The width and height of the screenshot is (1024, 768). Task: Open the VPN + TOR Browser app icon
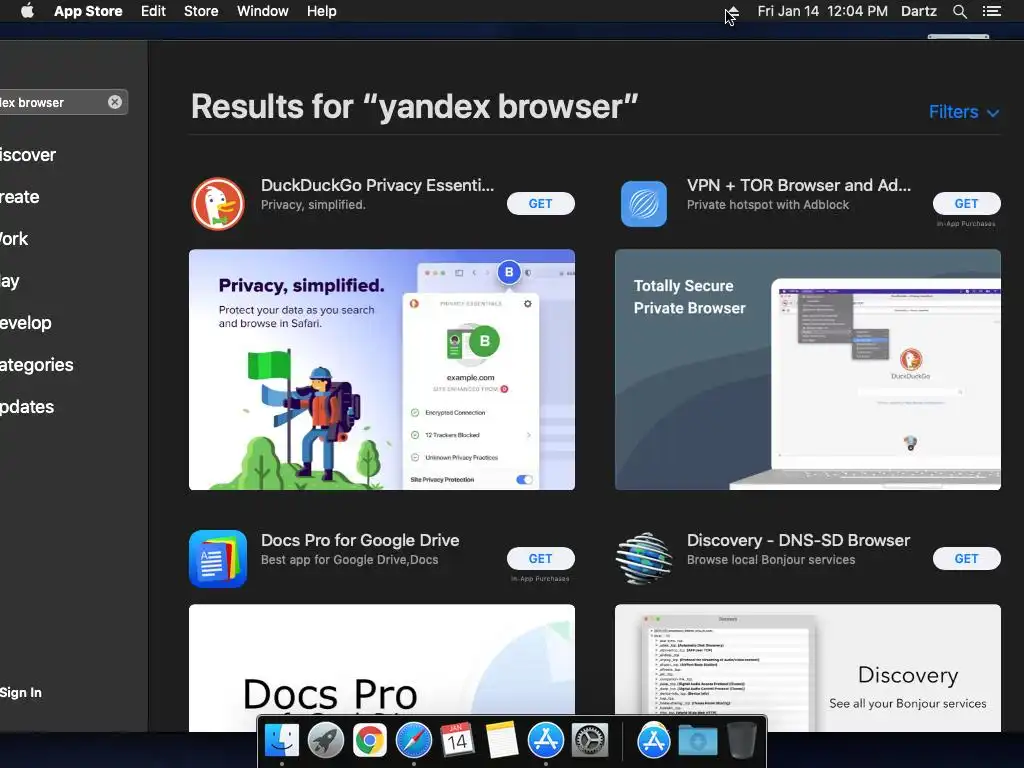point(643,204)
